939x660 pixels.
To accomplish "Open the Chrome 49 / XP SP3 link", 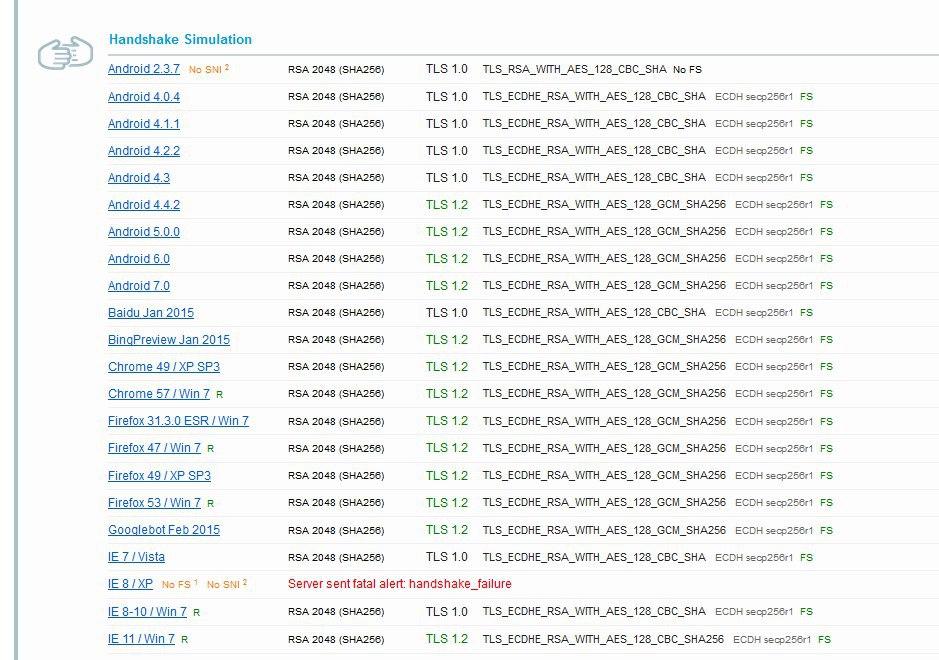I will coord(164,366).
